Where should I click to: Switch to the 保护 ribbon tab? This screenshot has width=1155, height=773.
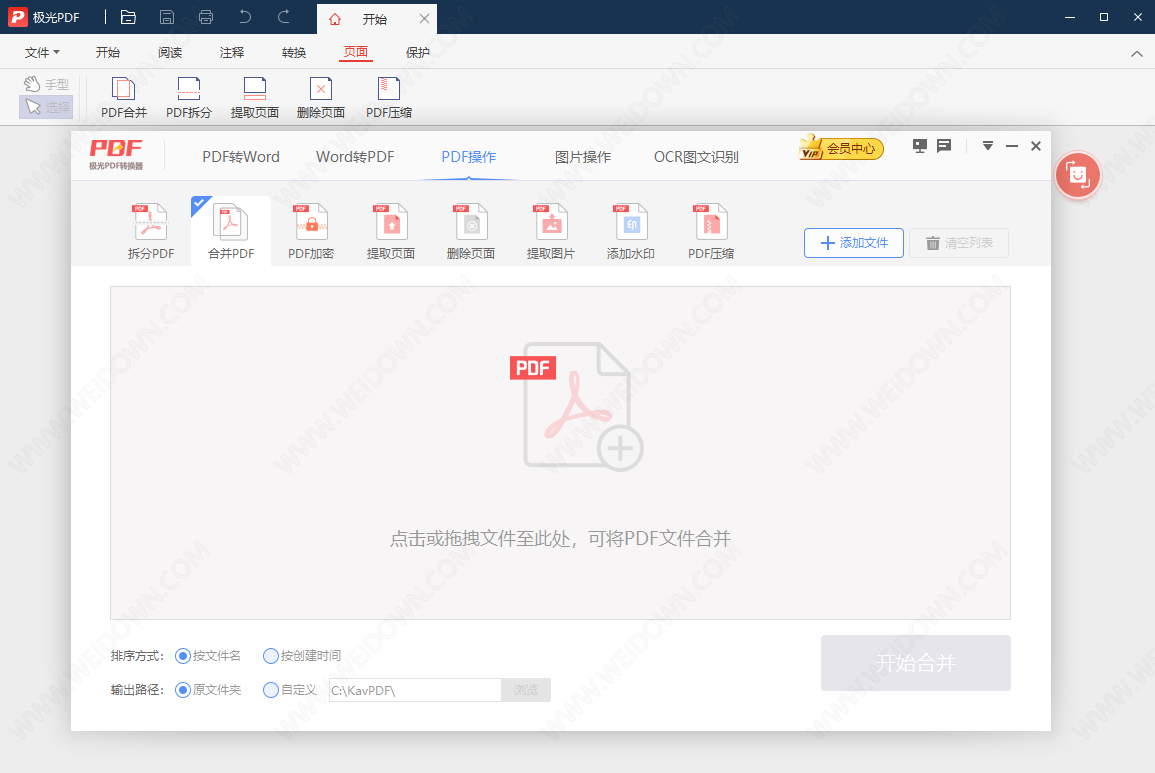418,52
